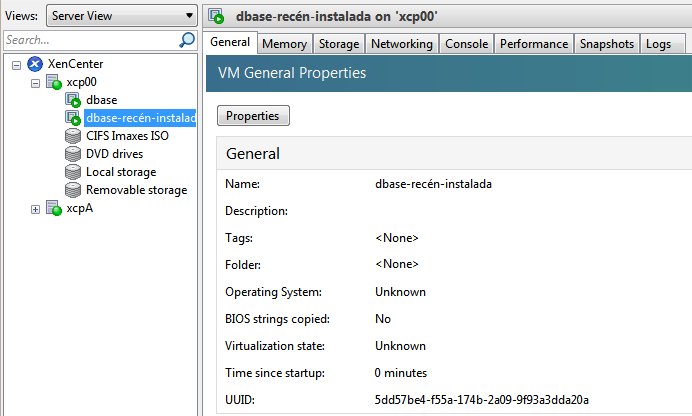Open the Snapshots tab

607,44
